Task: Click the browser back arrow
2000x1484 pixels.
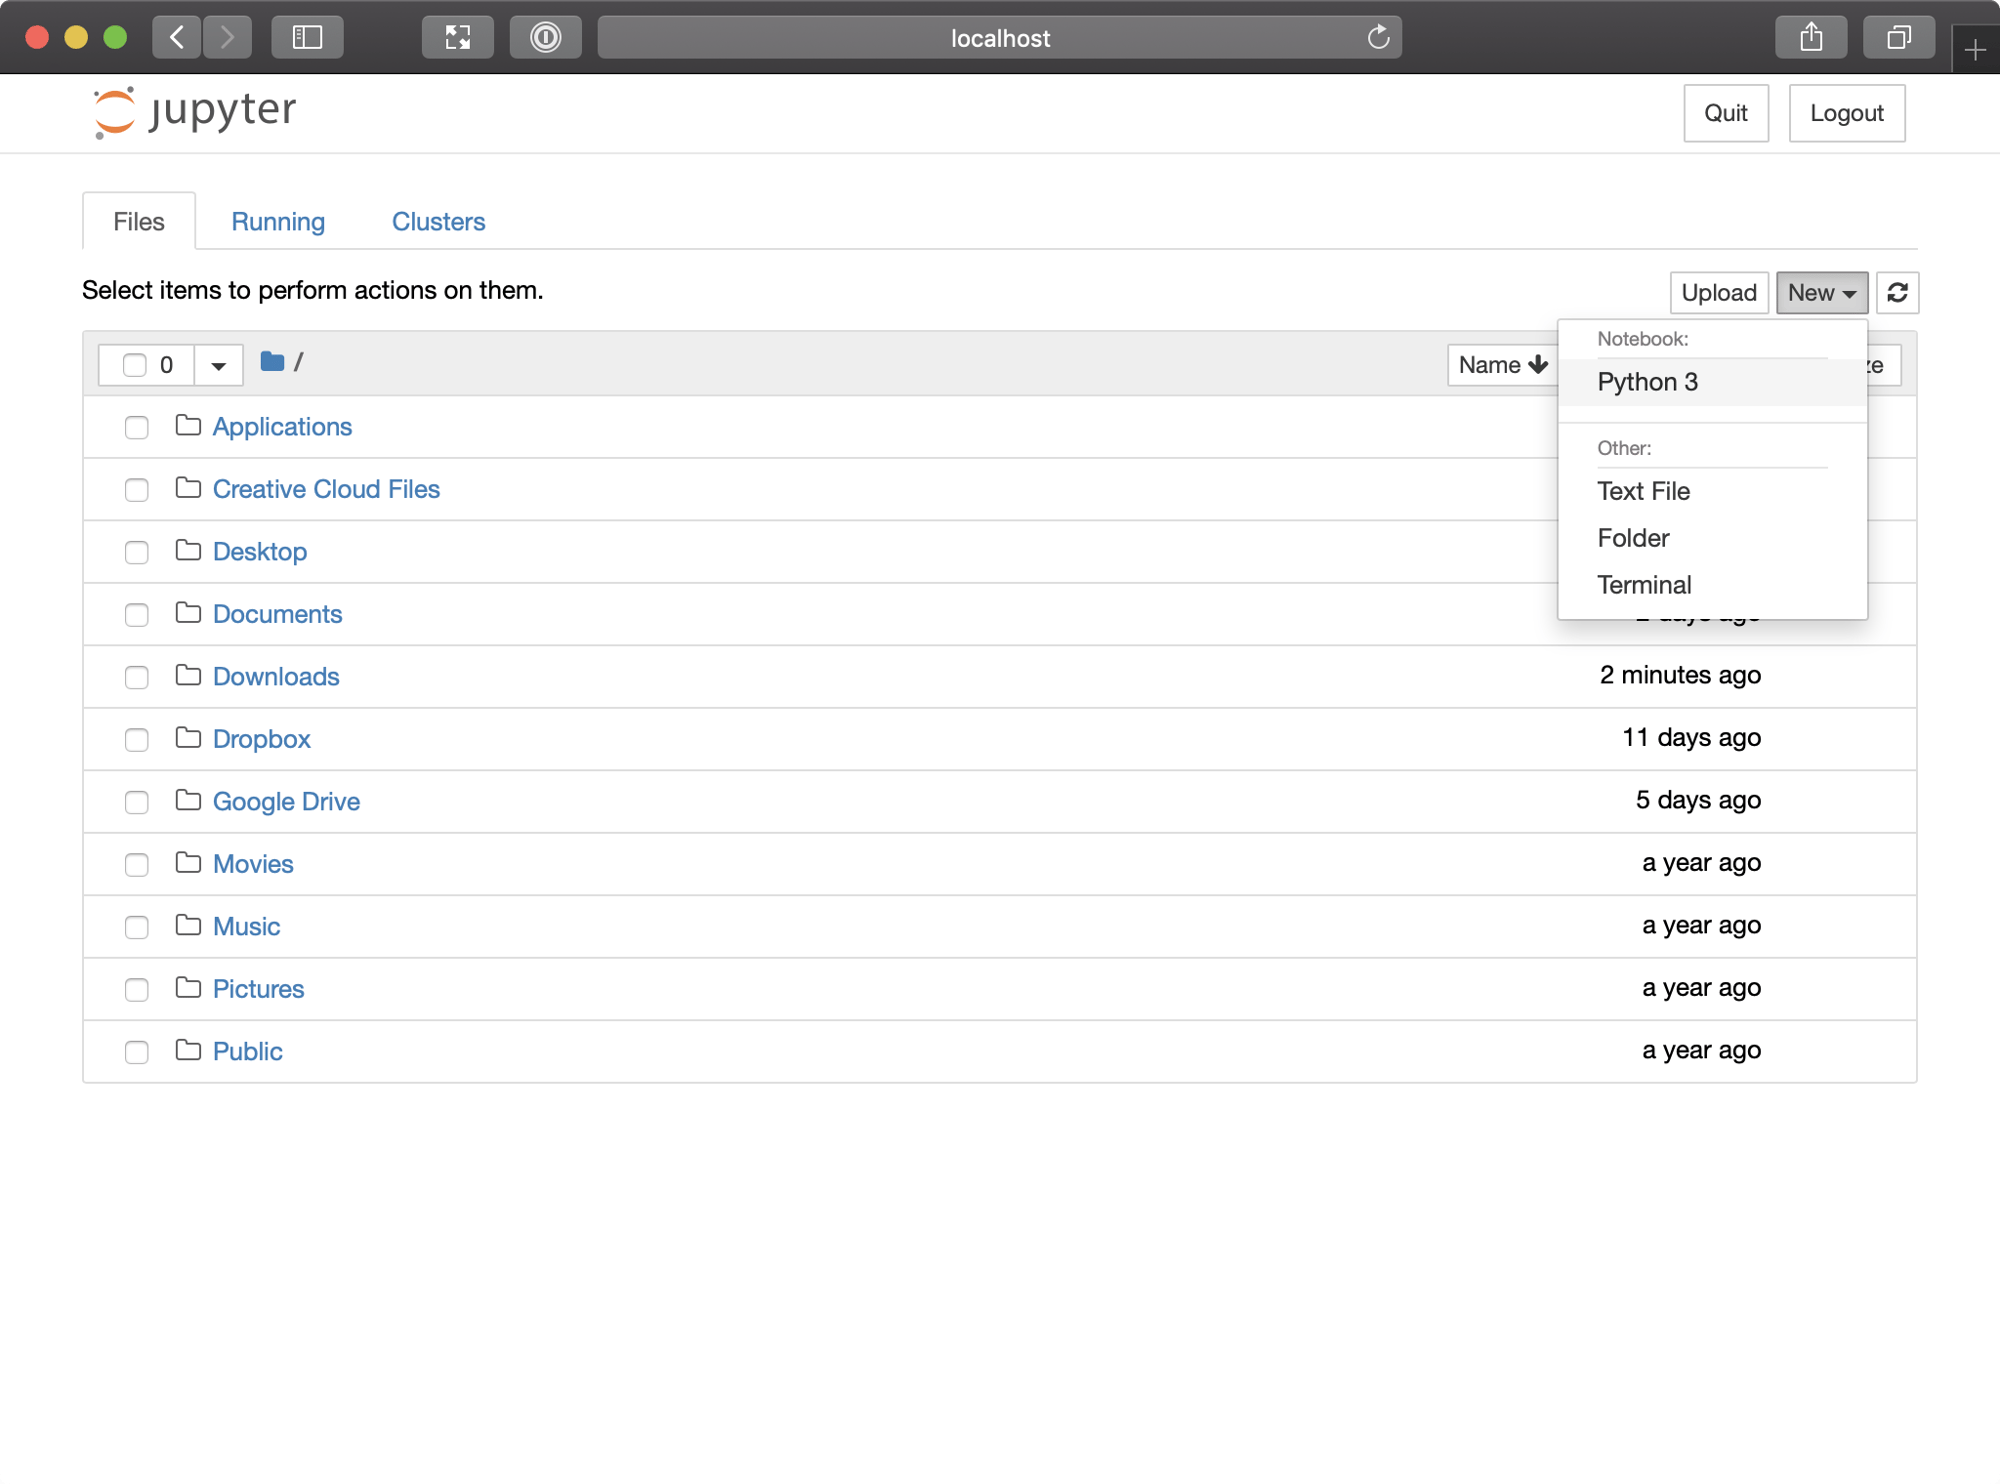Action: tap(177, 37)
